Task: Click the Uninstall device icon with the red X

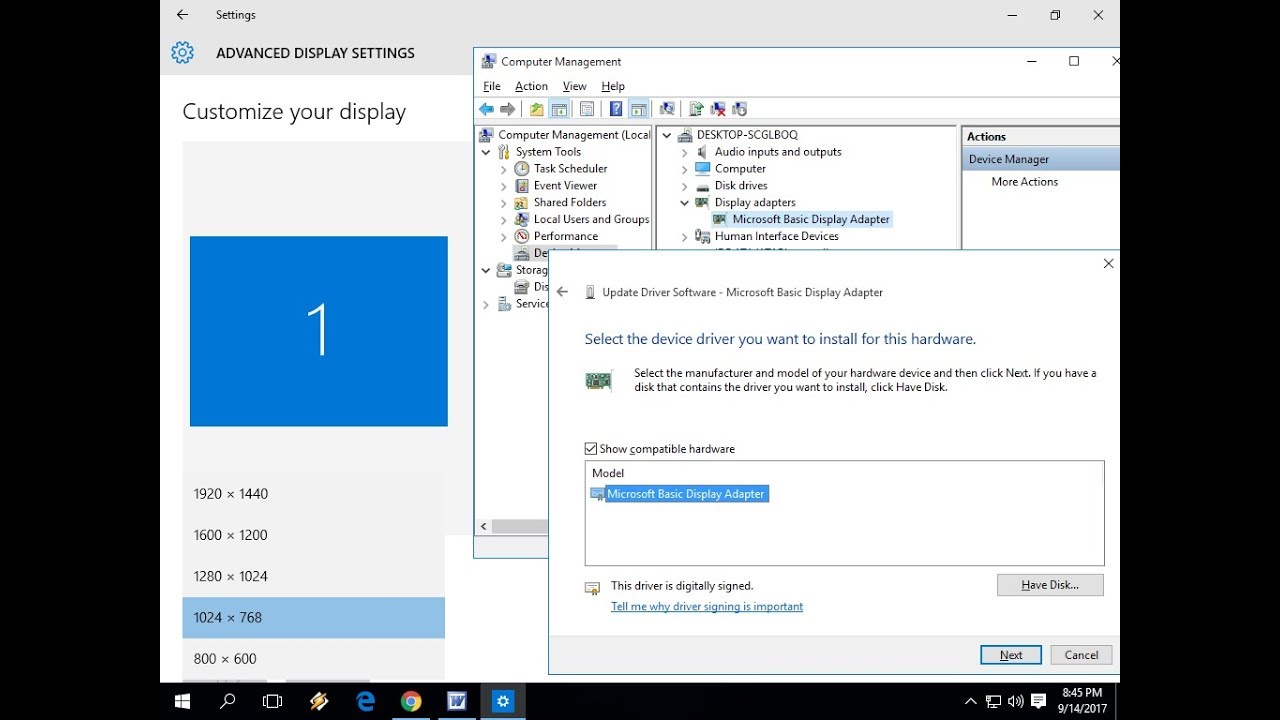Action: click(x=718, y=109)
